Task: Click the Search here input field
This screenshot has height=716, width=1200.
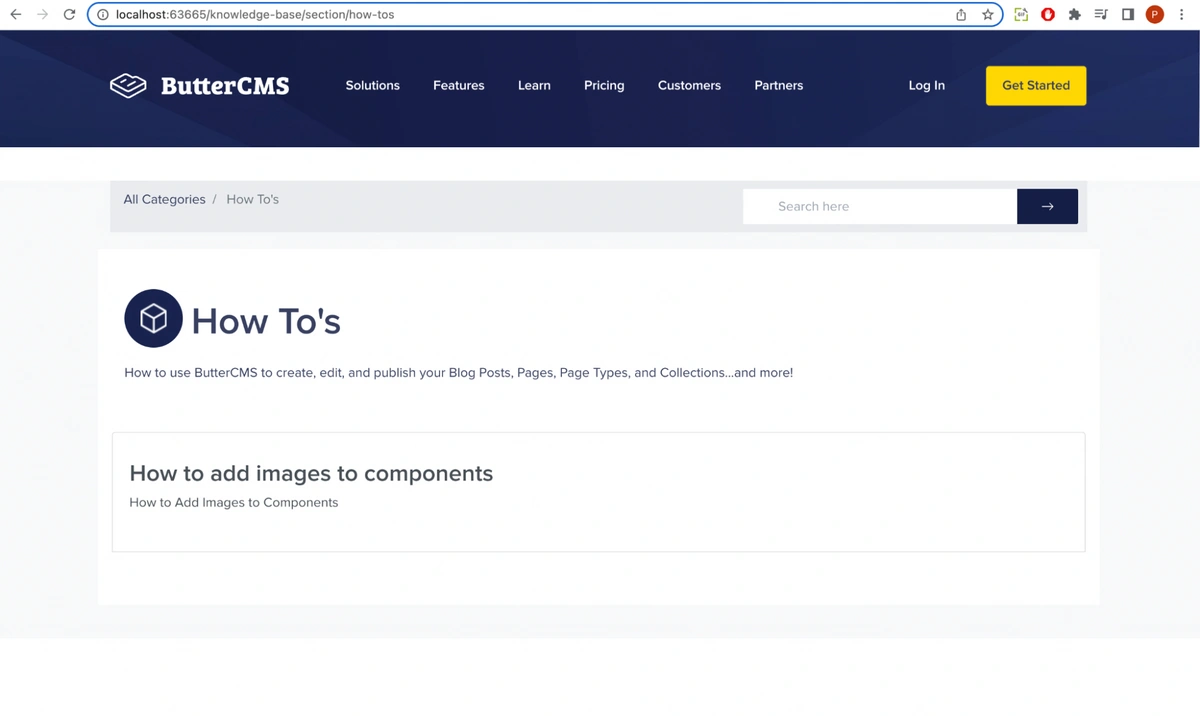Action: pyautogui.click(x=880, y=206)
